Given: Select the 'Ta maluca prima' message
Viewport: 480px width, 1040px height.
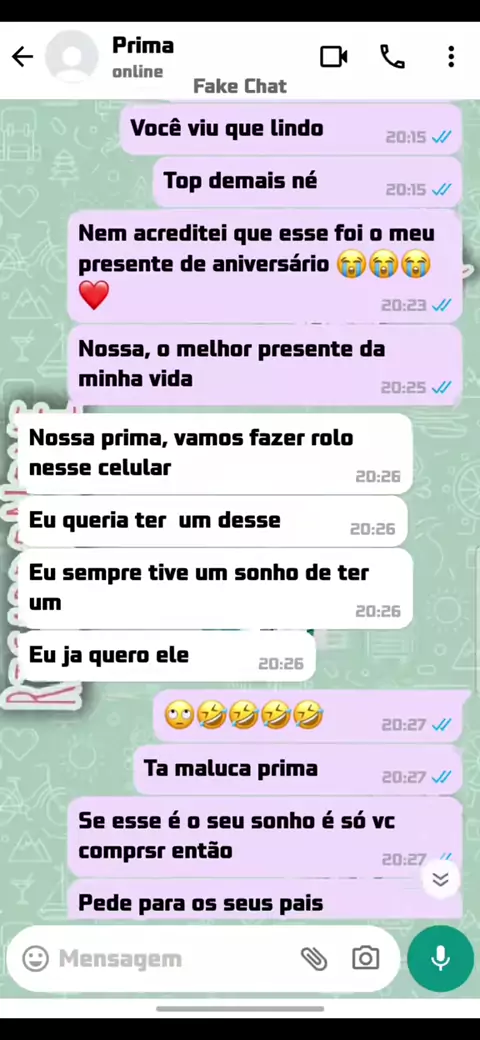Looking at the screenshot, I should (x=298, y=770).
